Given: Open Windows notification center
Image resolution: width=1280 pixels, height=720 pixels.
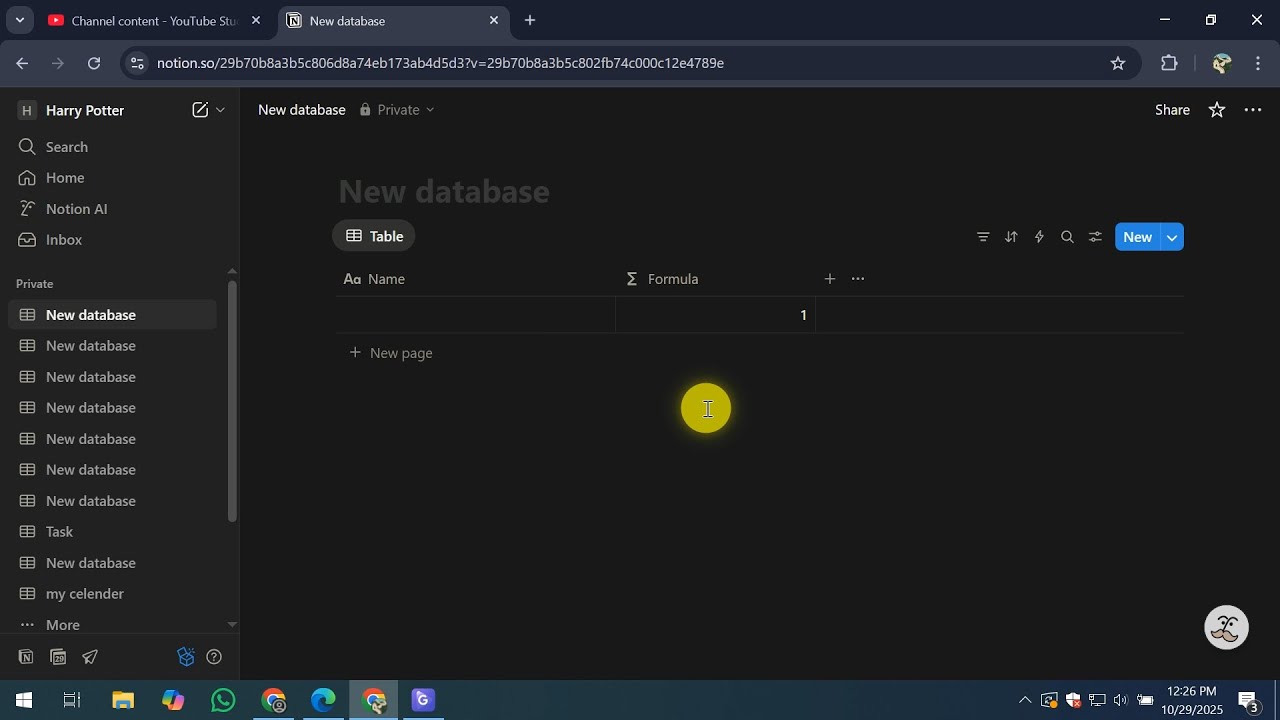Looking at the screenshot, I should (1248, 700).
